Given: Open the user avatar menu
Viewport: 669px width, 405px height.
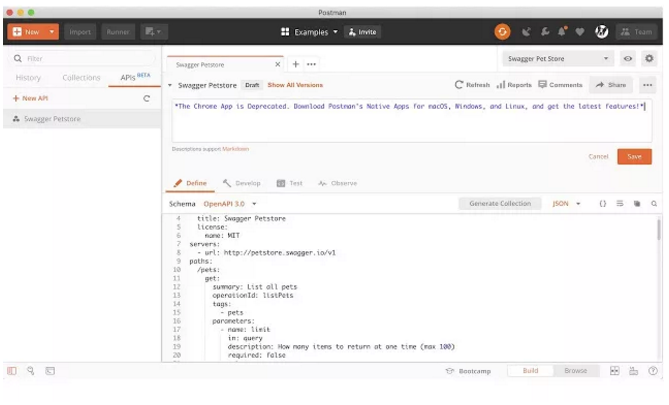Looking at the screenshot, I should [602, 32].
